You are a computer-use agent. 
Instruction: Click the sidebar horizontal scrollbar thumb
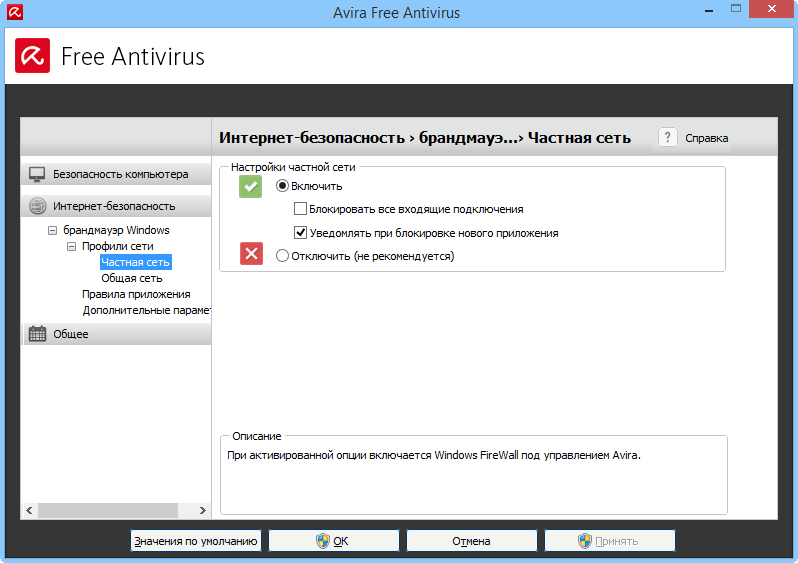pyautogui.click(x=108, y=510)
